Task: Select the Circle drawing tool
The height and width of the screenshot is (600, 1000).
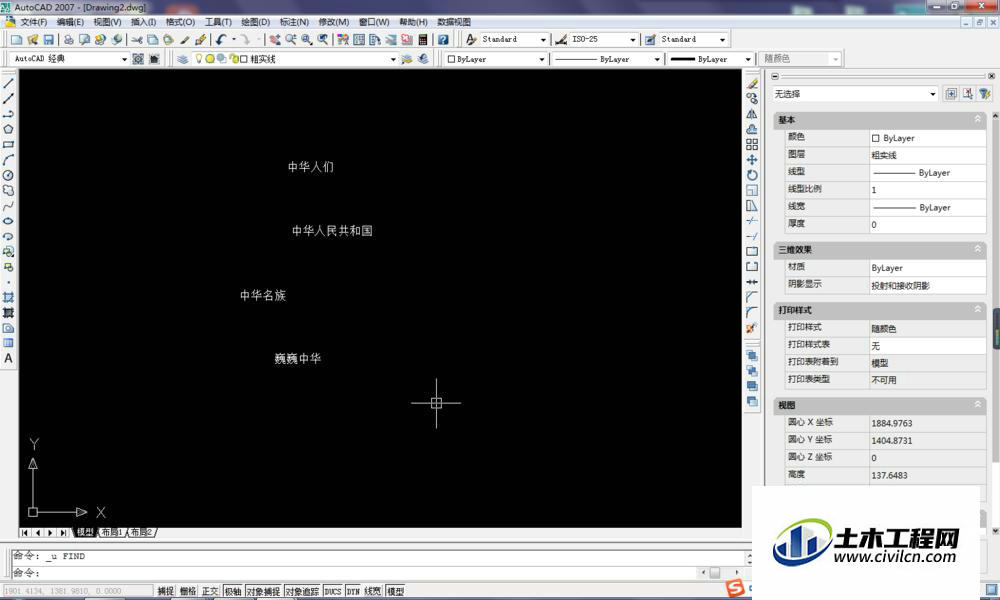Action: tap(8, 175)
